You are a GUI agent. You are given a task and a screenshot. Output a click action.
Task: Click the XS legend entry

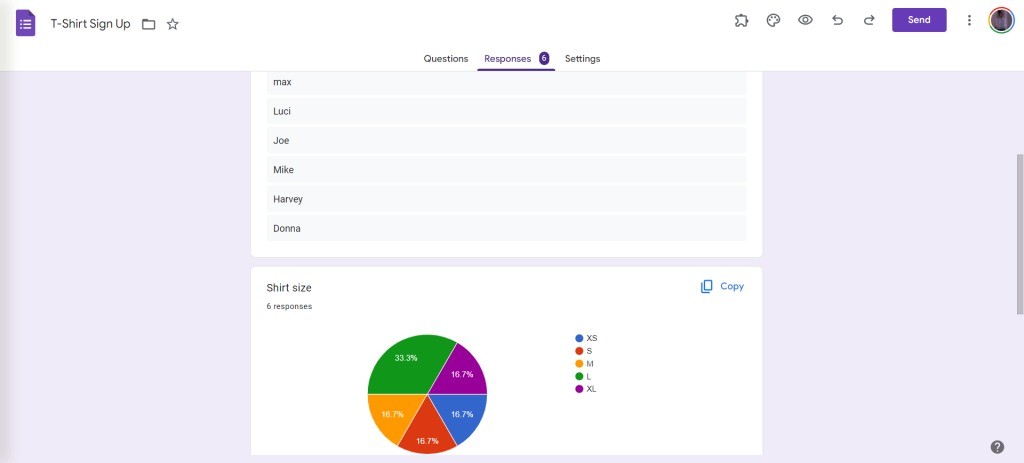[x=586, y=338]
